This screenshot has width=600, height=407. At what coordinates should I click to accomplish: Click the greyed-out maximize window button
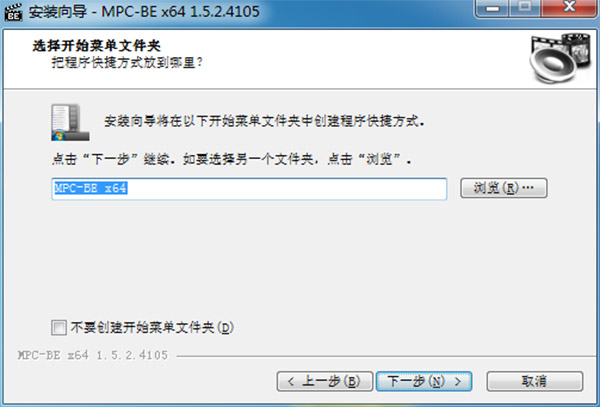(525, 7)
